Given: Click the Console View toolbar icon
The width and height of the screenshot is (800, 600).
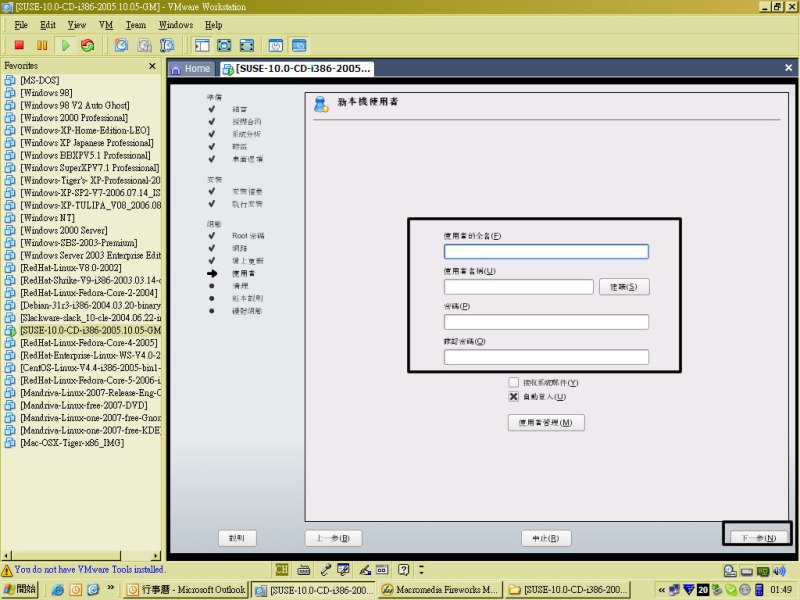Looking at the screenshot, I should tap(299, 45).
